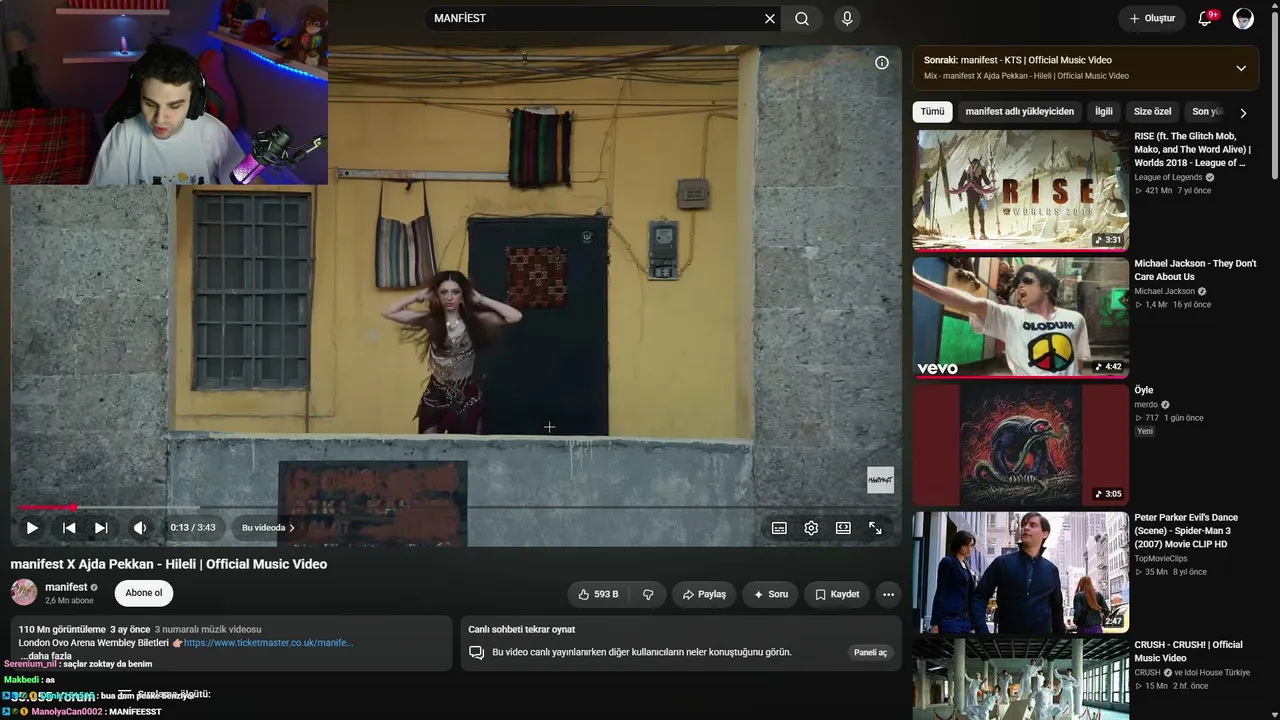Image resolution: width=1280 pixels, height=720 pixels.
Task: Enter full screen mode
Action: click(875, 528)
